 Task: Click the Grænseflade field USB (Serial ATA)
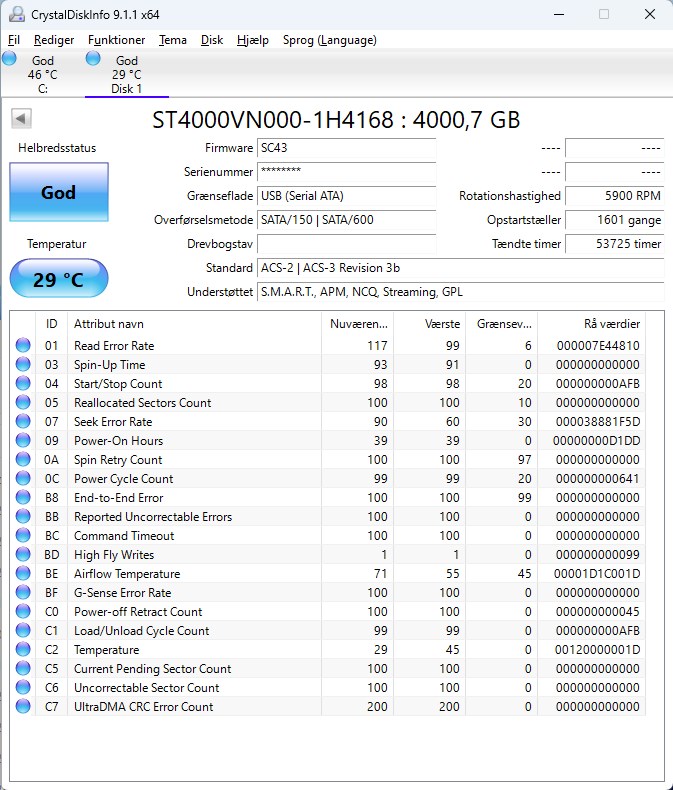347,196
